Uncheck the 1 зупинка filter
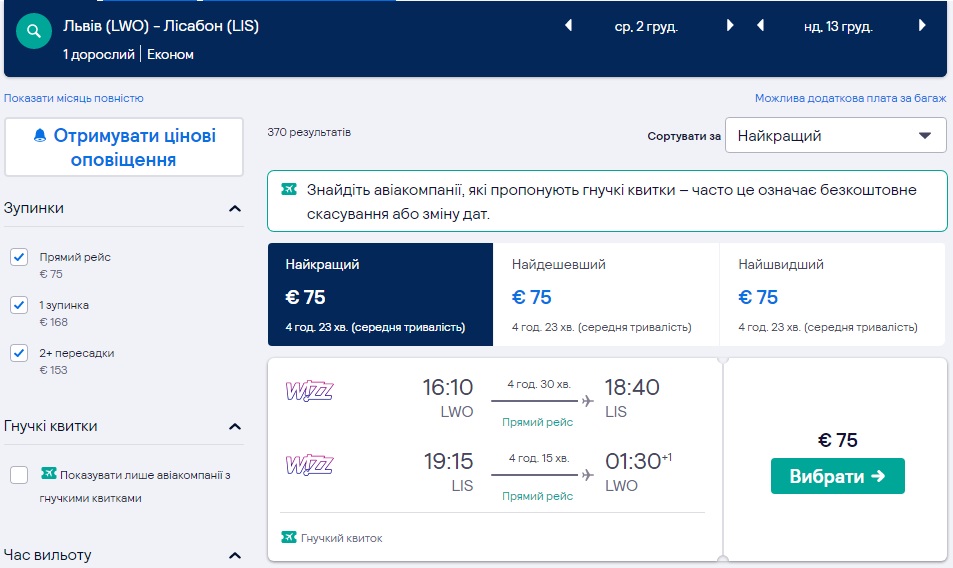Screen dimensions: 953x568 (19, 305)
